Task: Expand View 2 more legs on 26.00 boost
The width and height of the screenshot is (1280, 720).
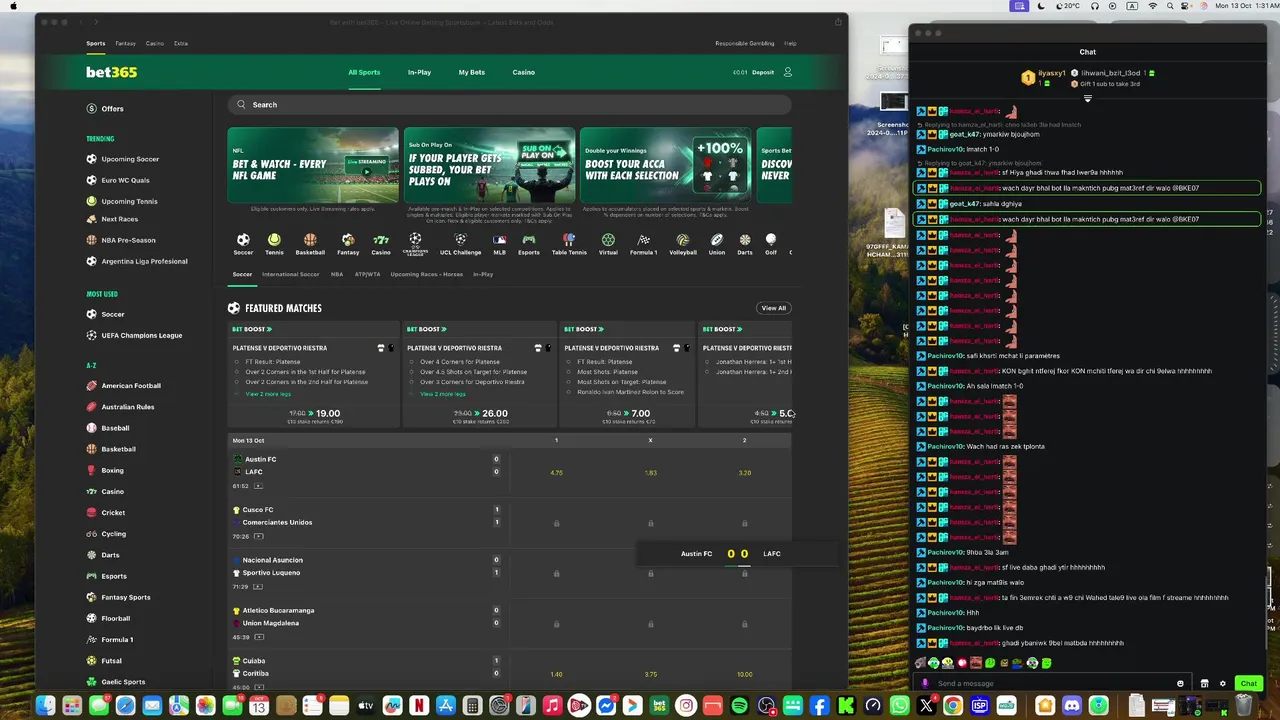Action: point(442,394)
